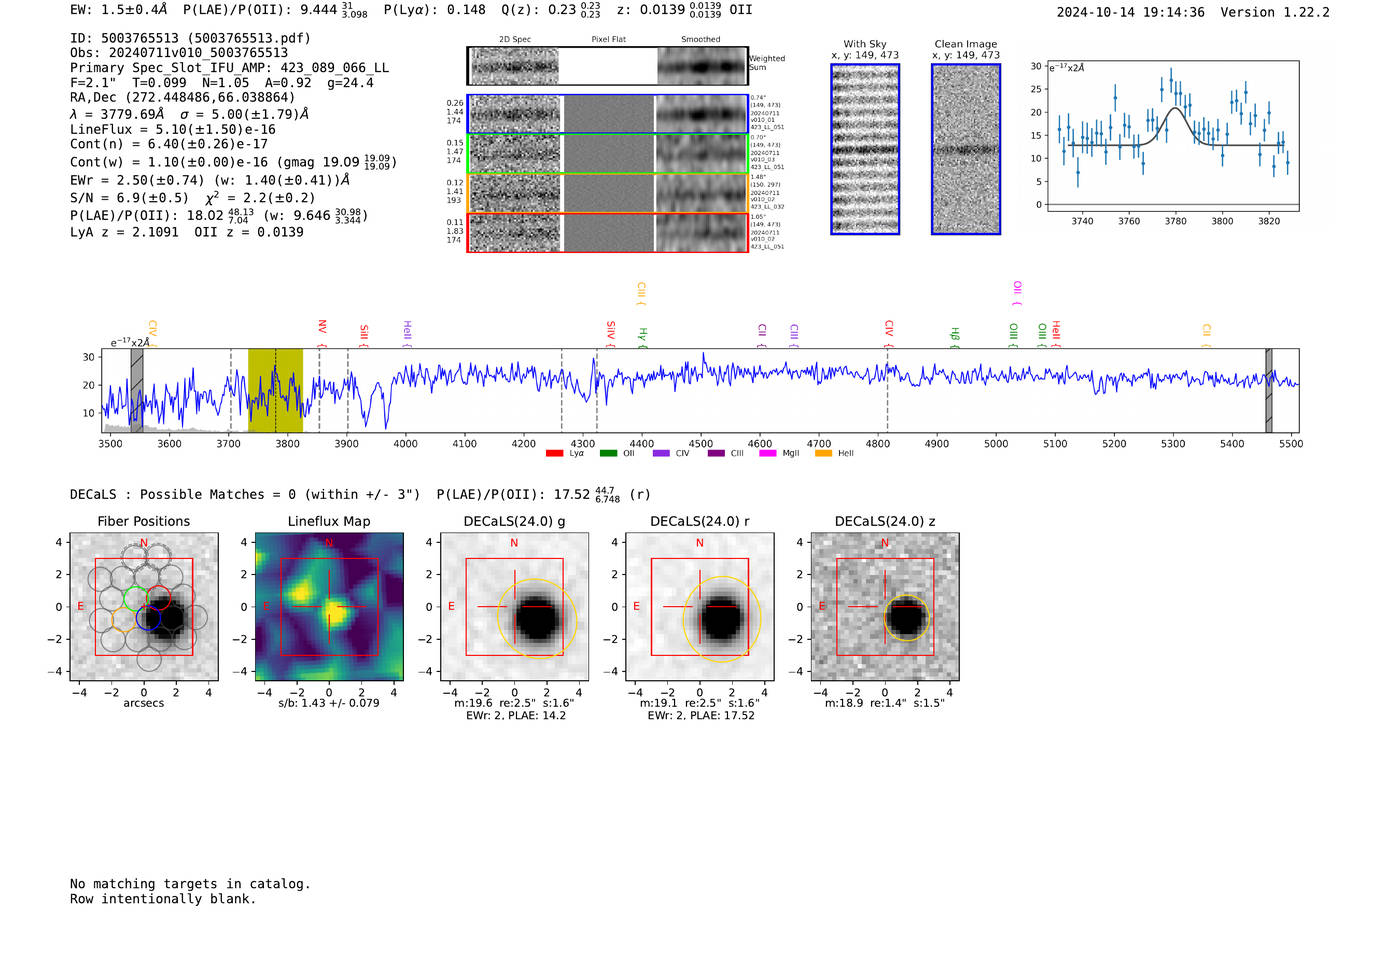Click the Weighted Sum 2D spectrum strip
This screenshot has height=953, width=1400.
tap(607, 66)
